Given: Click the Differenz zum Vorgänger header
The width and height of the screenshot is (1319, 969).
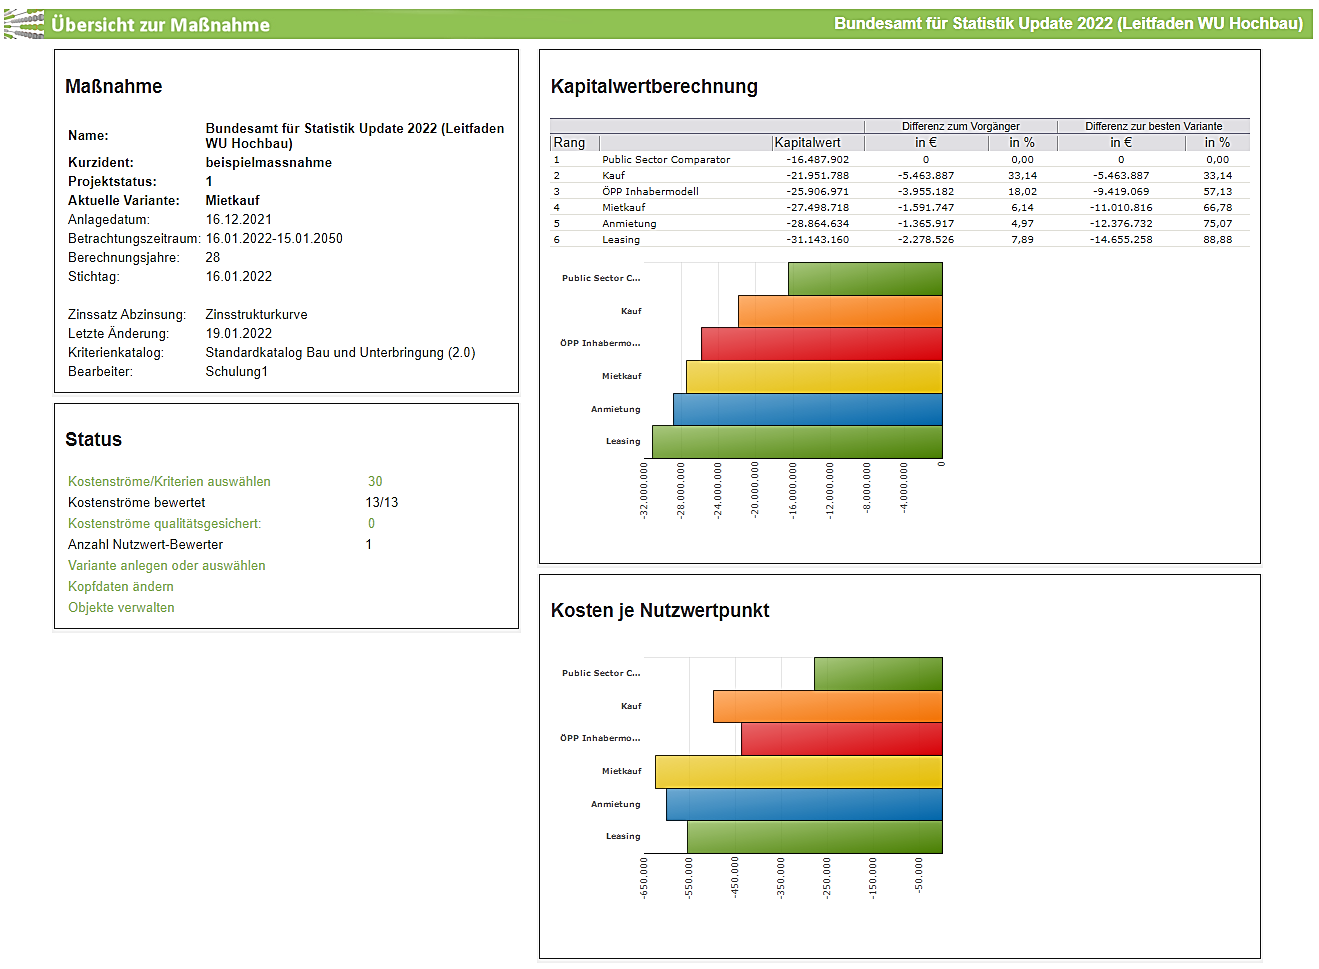Looking at the screenshot, I should (960, 126).
